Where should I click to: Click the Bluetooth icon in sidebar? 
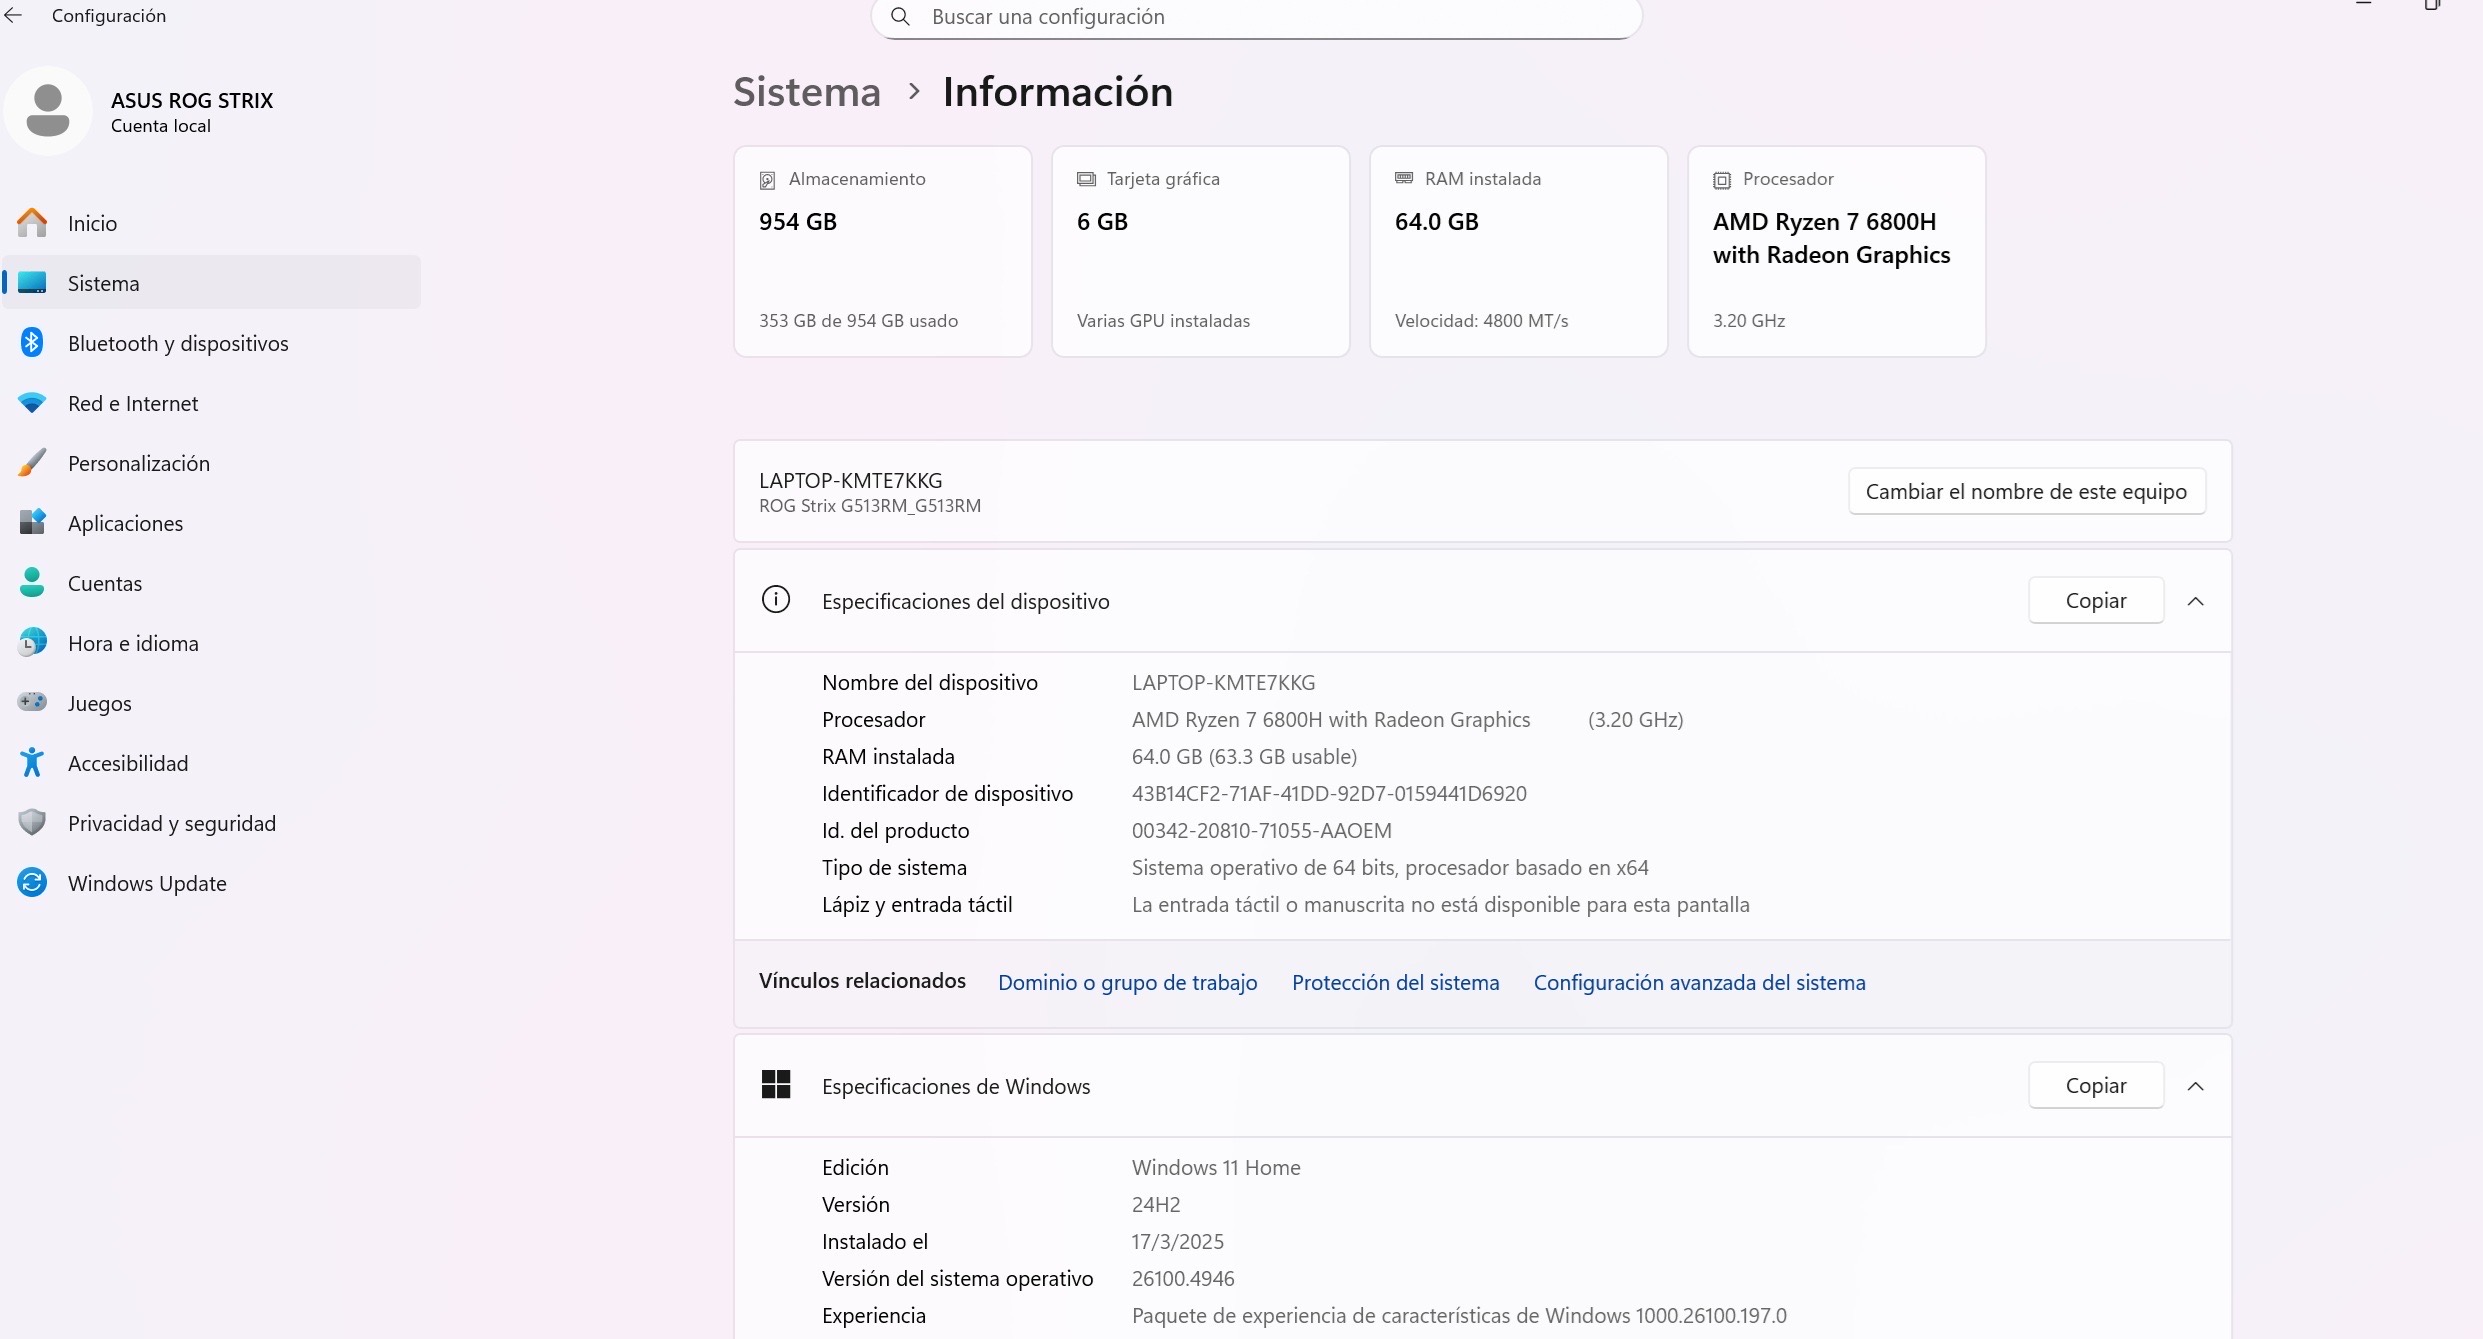pyautogui.click(x=32, y=343)
